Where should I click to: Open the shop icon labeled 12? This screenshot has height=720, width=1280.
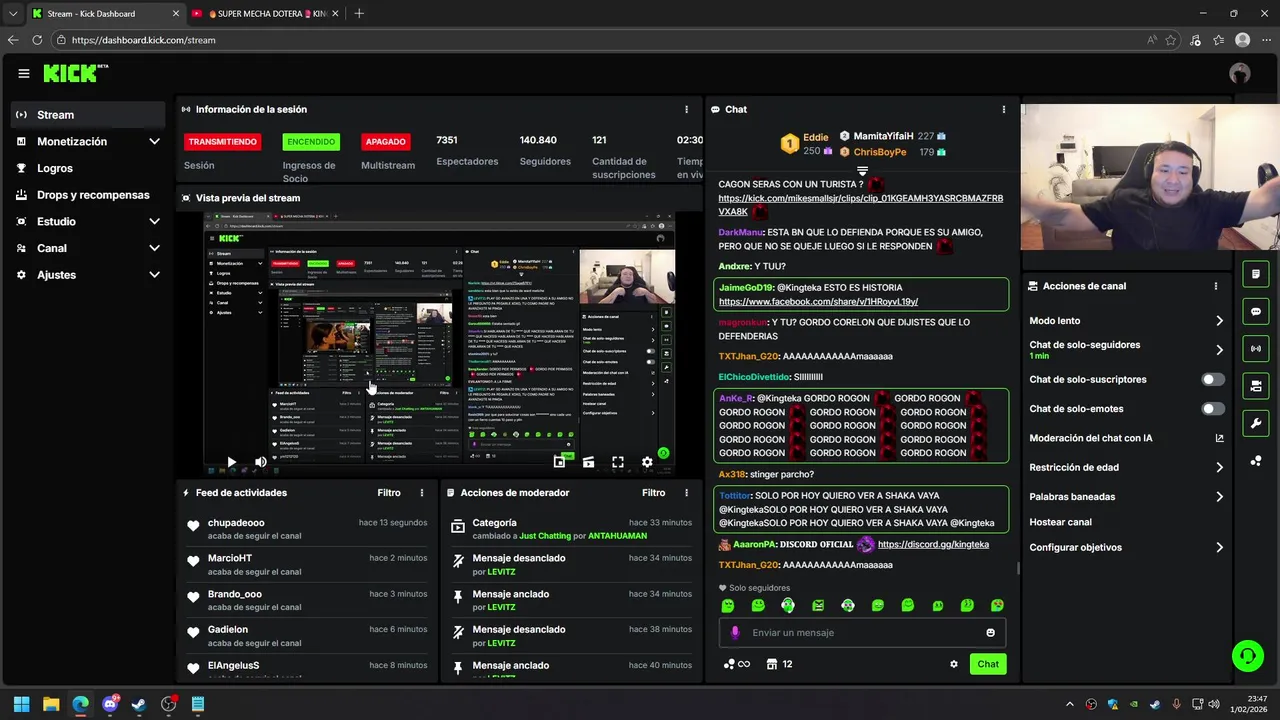tap(779, 664)
